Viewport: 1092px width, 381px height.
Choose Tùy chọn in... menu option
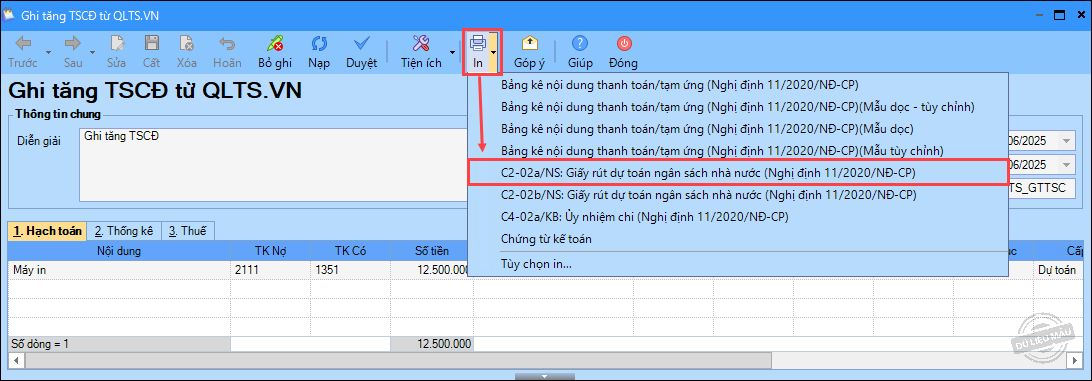click(536, 264)
